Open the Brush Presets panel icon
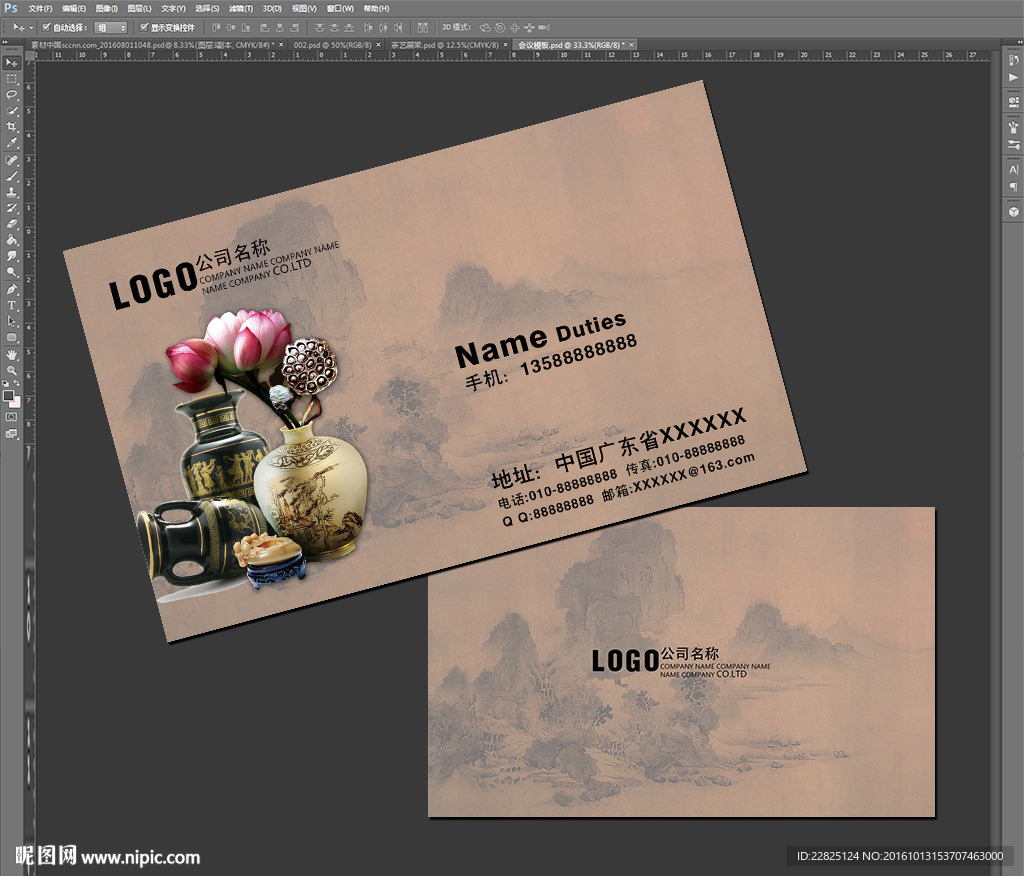This screenshot has height=876, width=1024. (1013, 144)
